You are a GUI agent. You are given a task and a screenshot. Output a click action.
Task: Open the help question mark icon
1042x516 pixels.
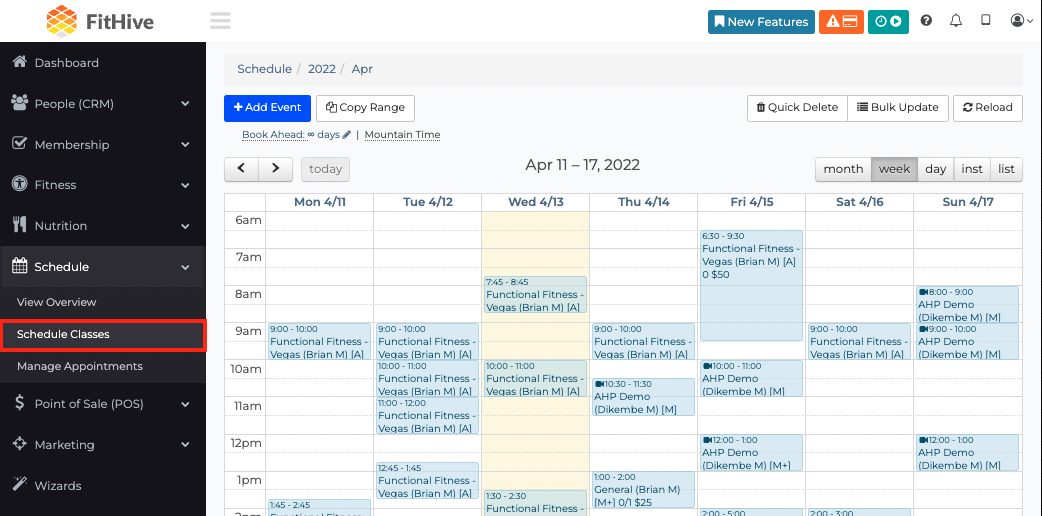coord(926,21)
